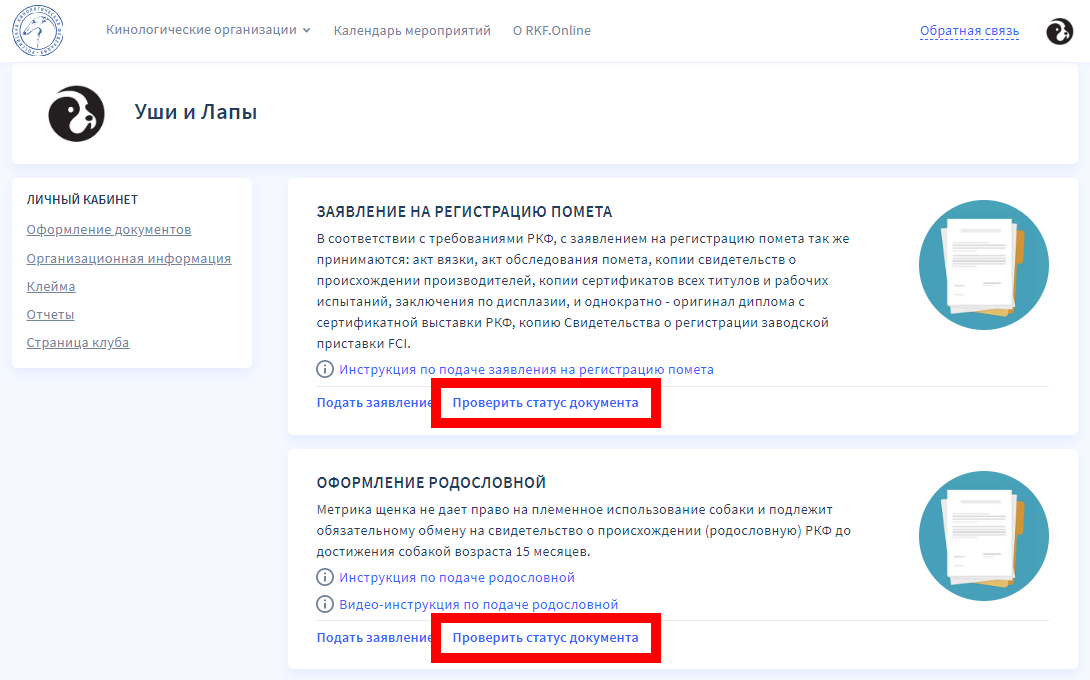The width and height of the screenshot is (1090, 680).
Task: Open Видео-инструкция по подаче родословной link
Action: [x=478, y=604]
